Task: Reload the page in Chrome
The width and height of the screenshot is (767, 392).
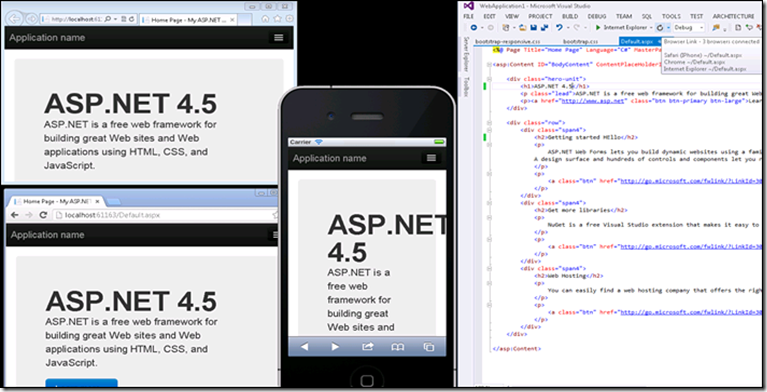Action: 43,215
